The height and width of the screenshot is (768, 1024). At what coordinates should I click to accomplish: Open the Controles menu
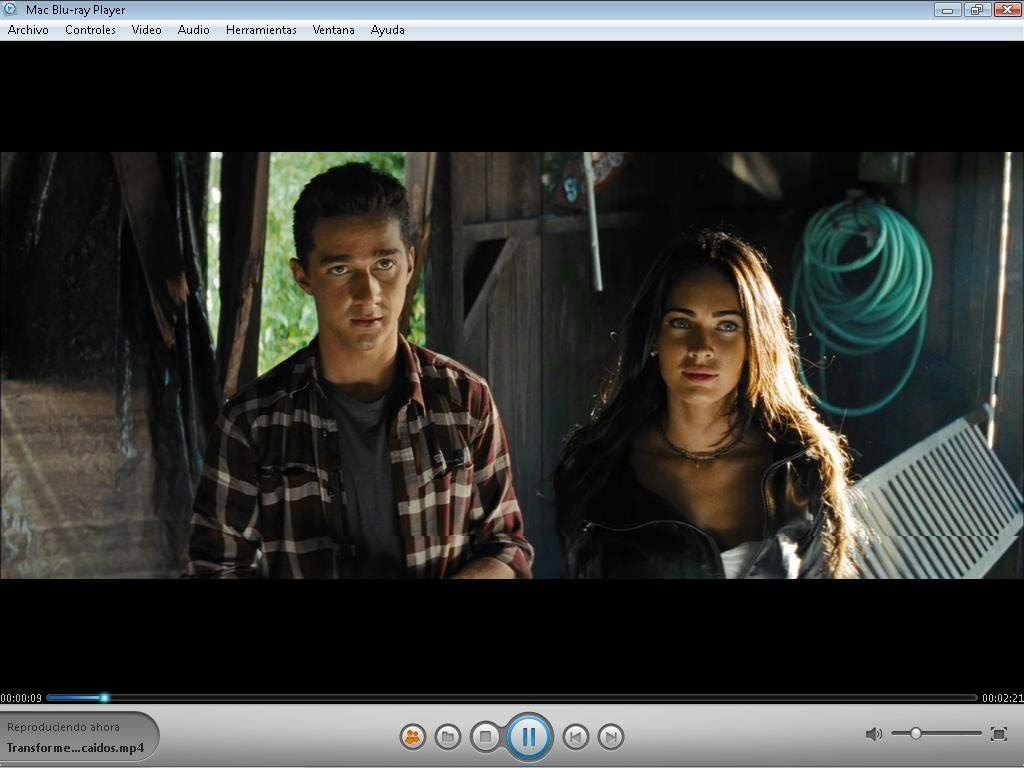[x=90, y=30]
